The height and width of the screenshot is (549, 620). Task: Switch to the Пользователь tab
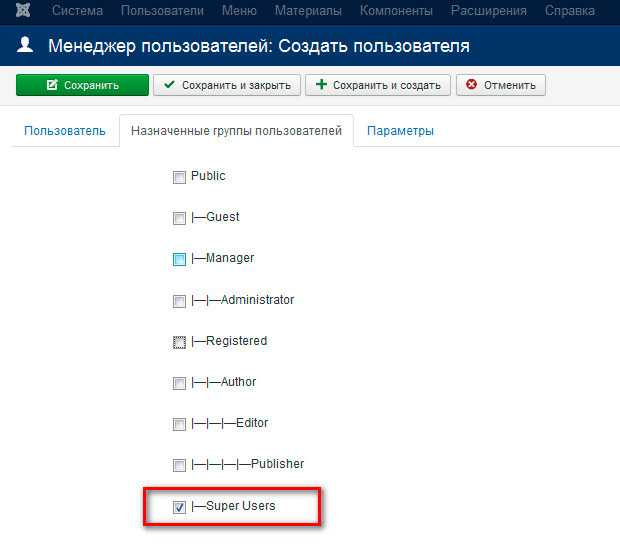65,131
